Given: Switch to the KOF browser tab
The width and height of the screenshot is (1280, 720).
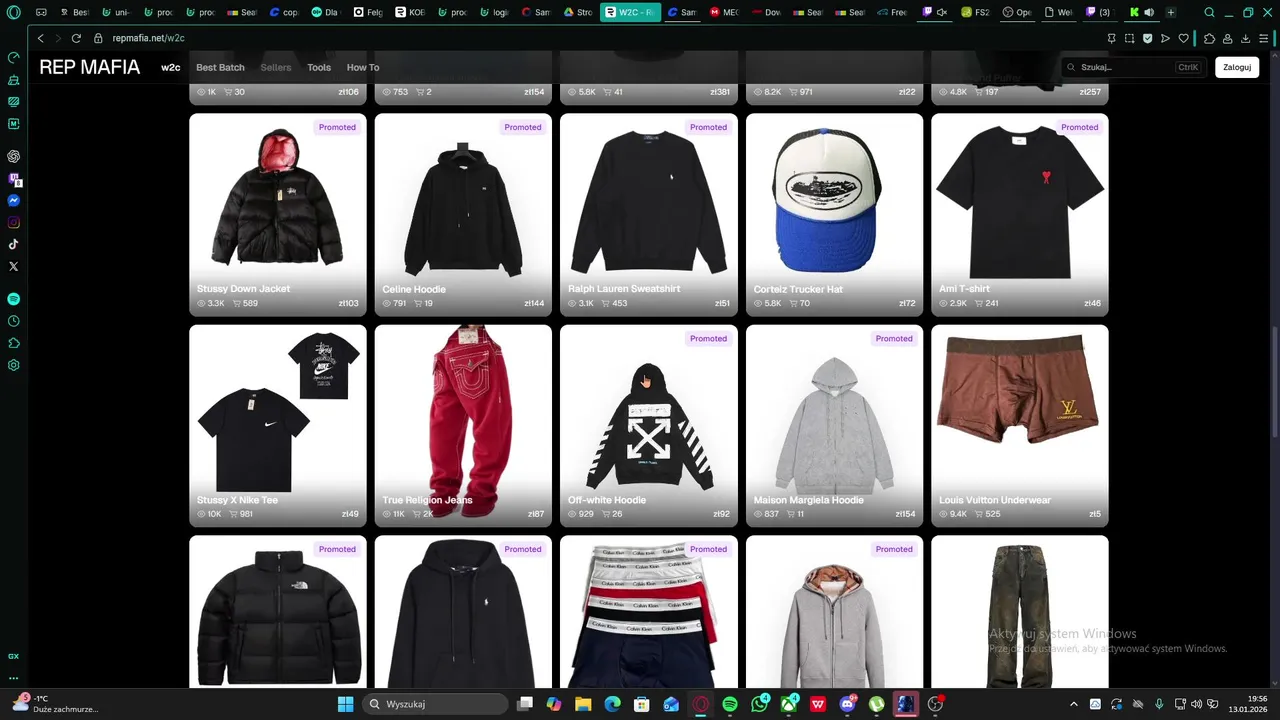Looking at the screenshot, I should click(x=408, y=13).
